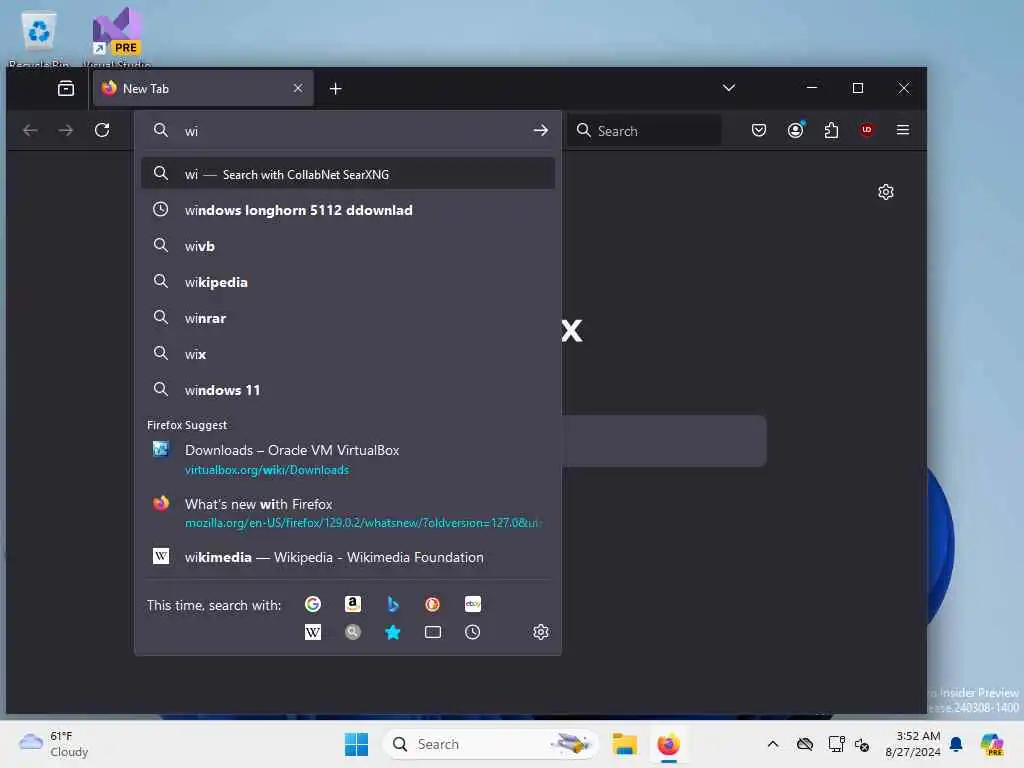This screenshot has height=768, width=1024.
Task: Click the New Tab page search field
Action: click(664, 441)
